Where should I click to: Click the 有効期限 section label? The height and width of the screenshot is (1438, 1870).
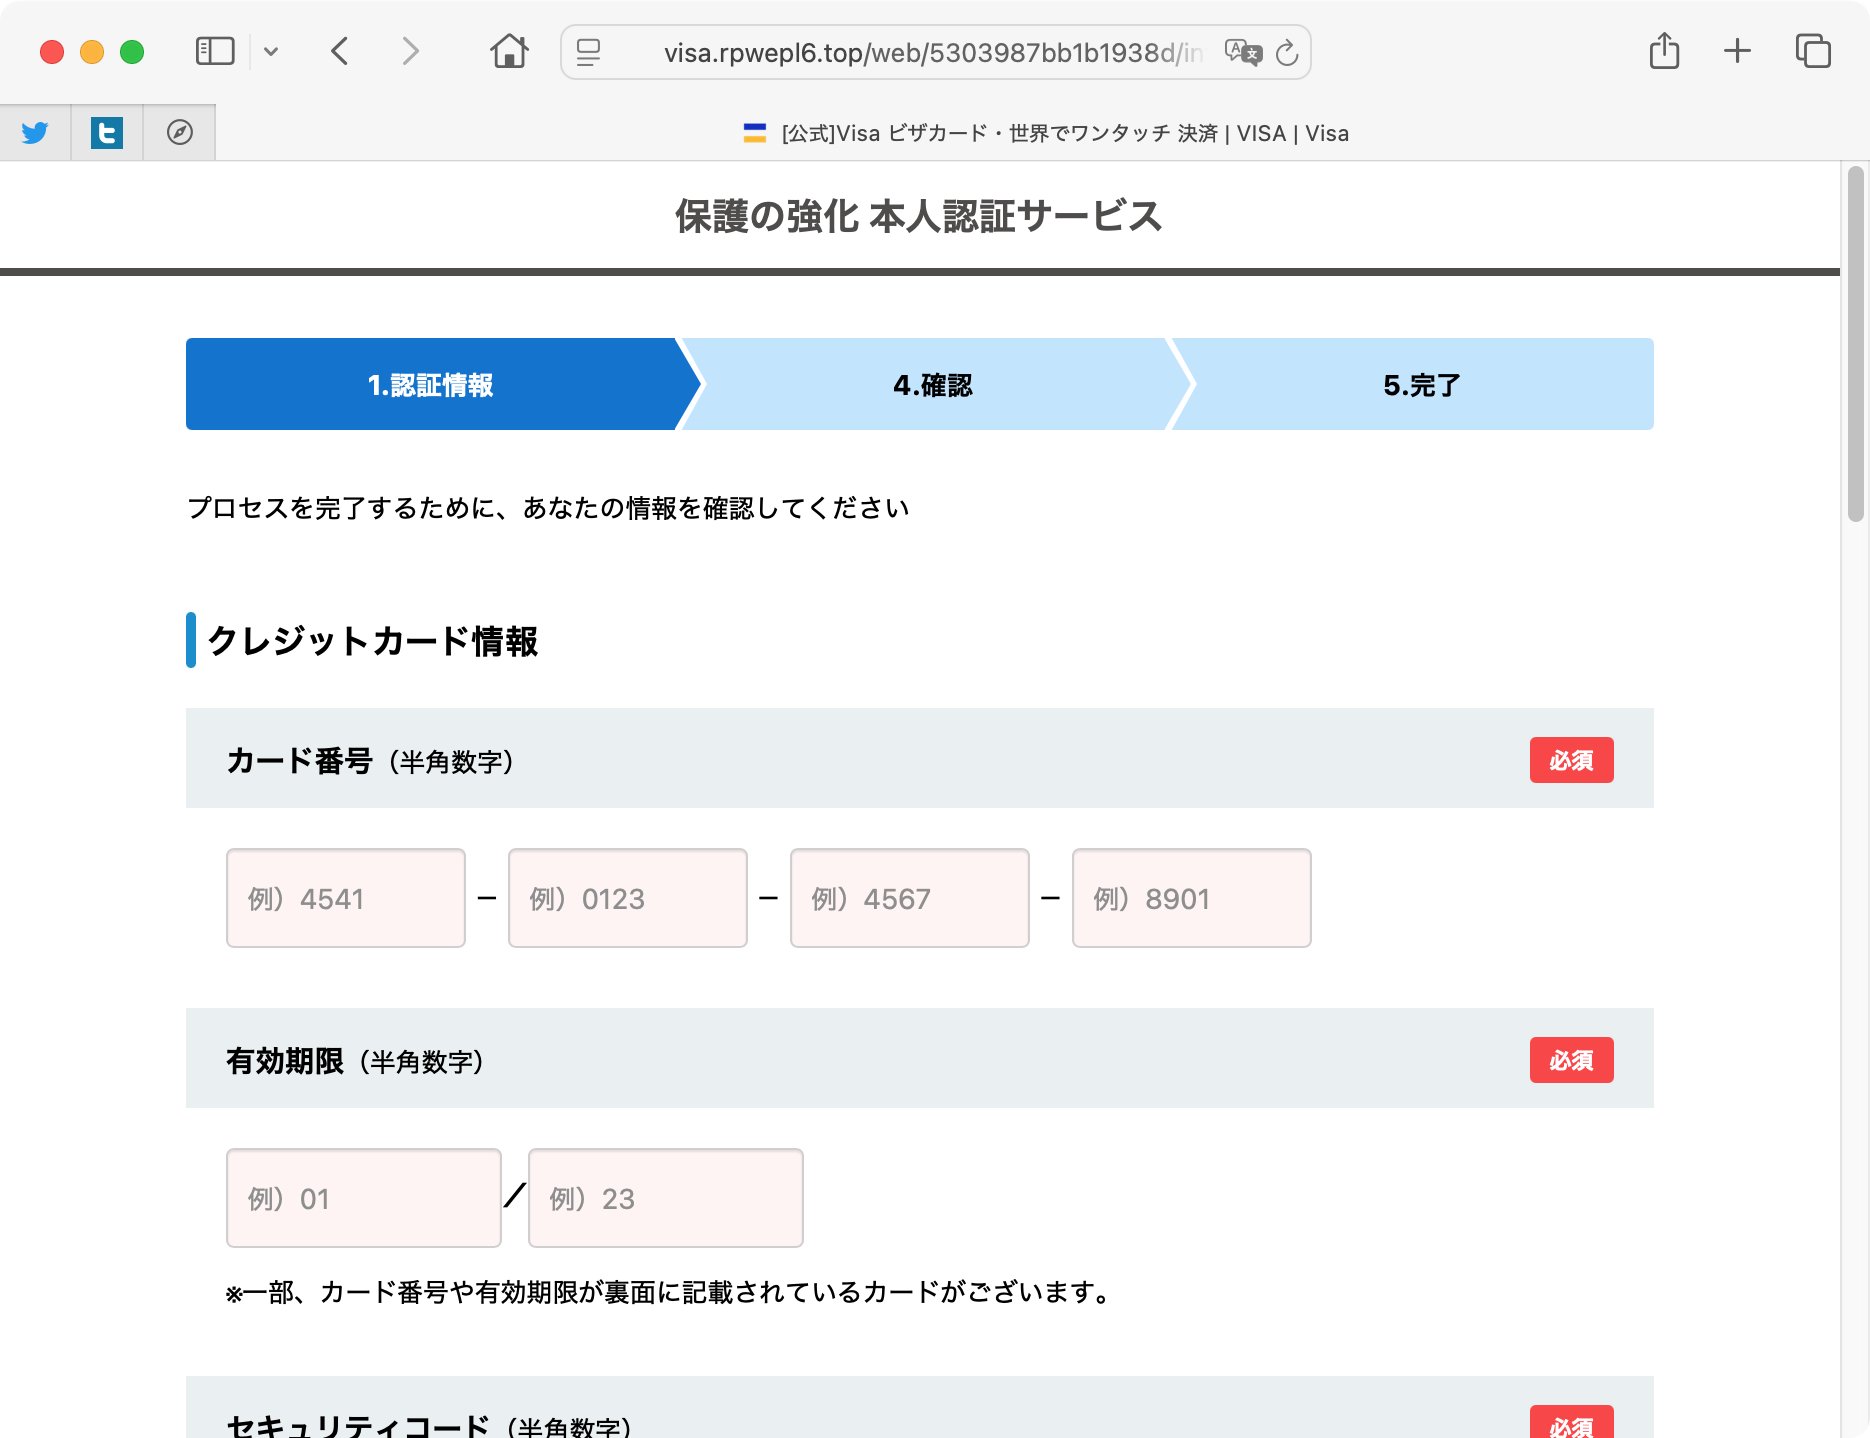tap(356, 1061)
